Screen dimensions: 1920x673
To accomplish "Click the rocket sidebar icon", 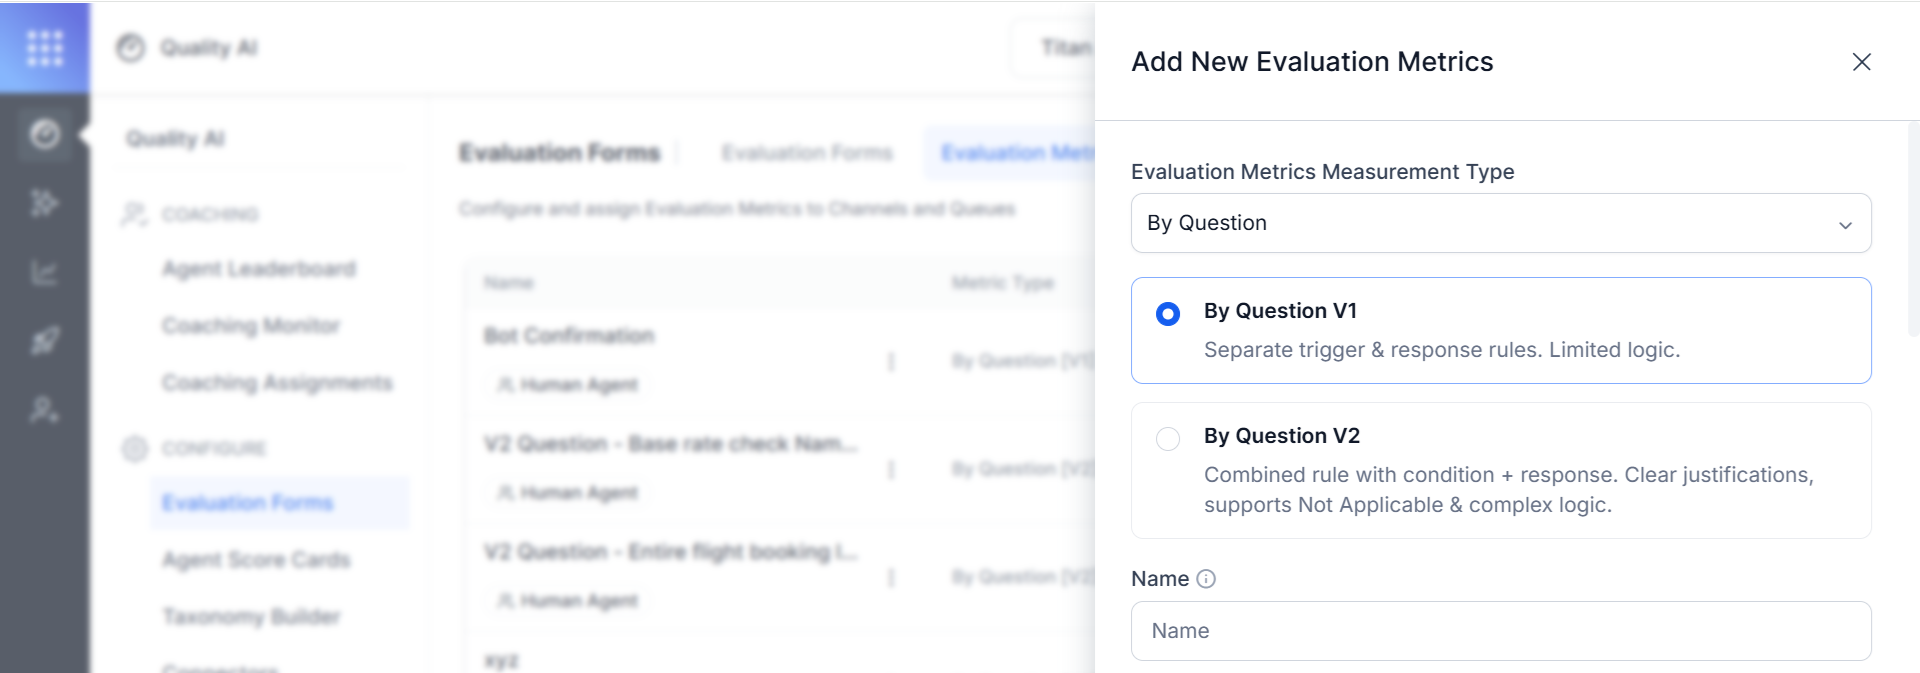I will point(45,341).
